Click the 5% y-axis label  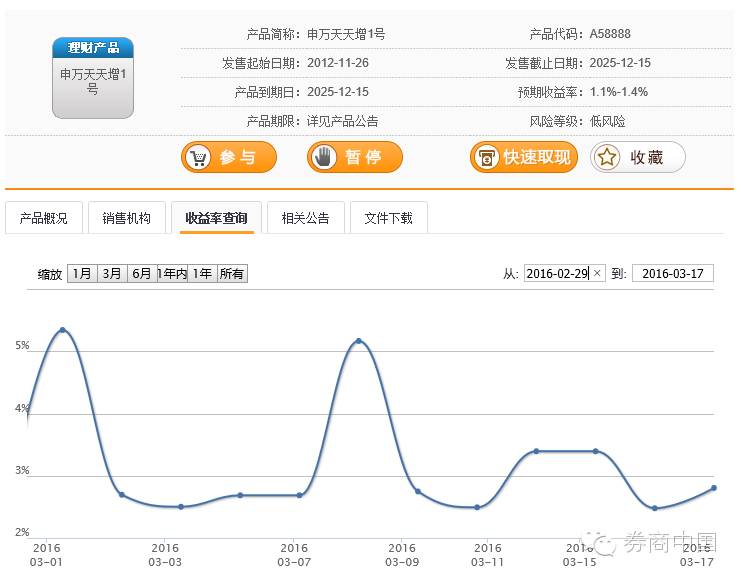click(22, 346)
